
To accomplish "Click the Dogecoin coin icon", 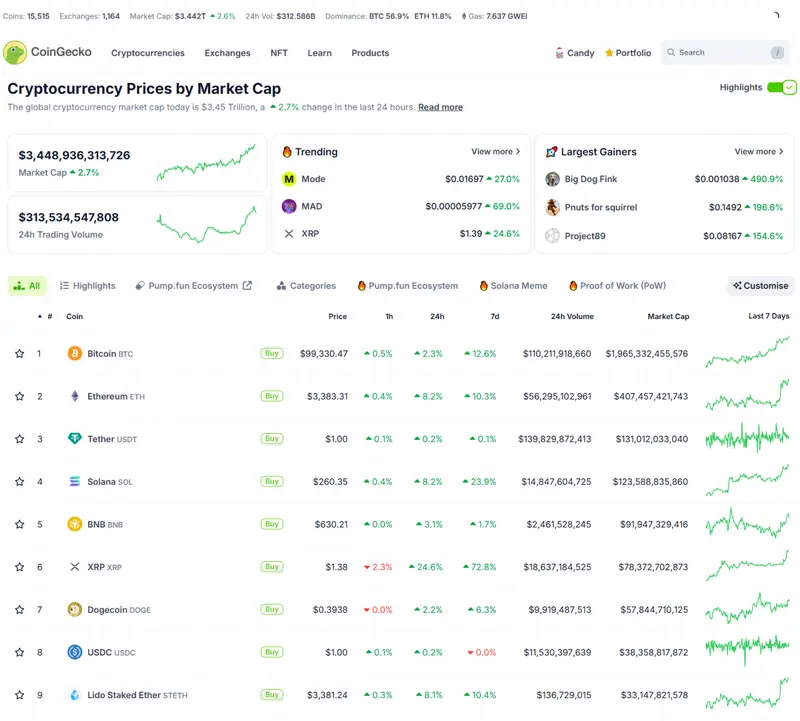I will pos(74,609).
